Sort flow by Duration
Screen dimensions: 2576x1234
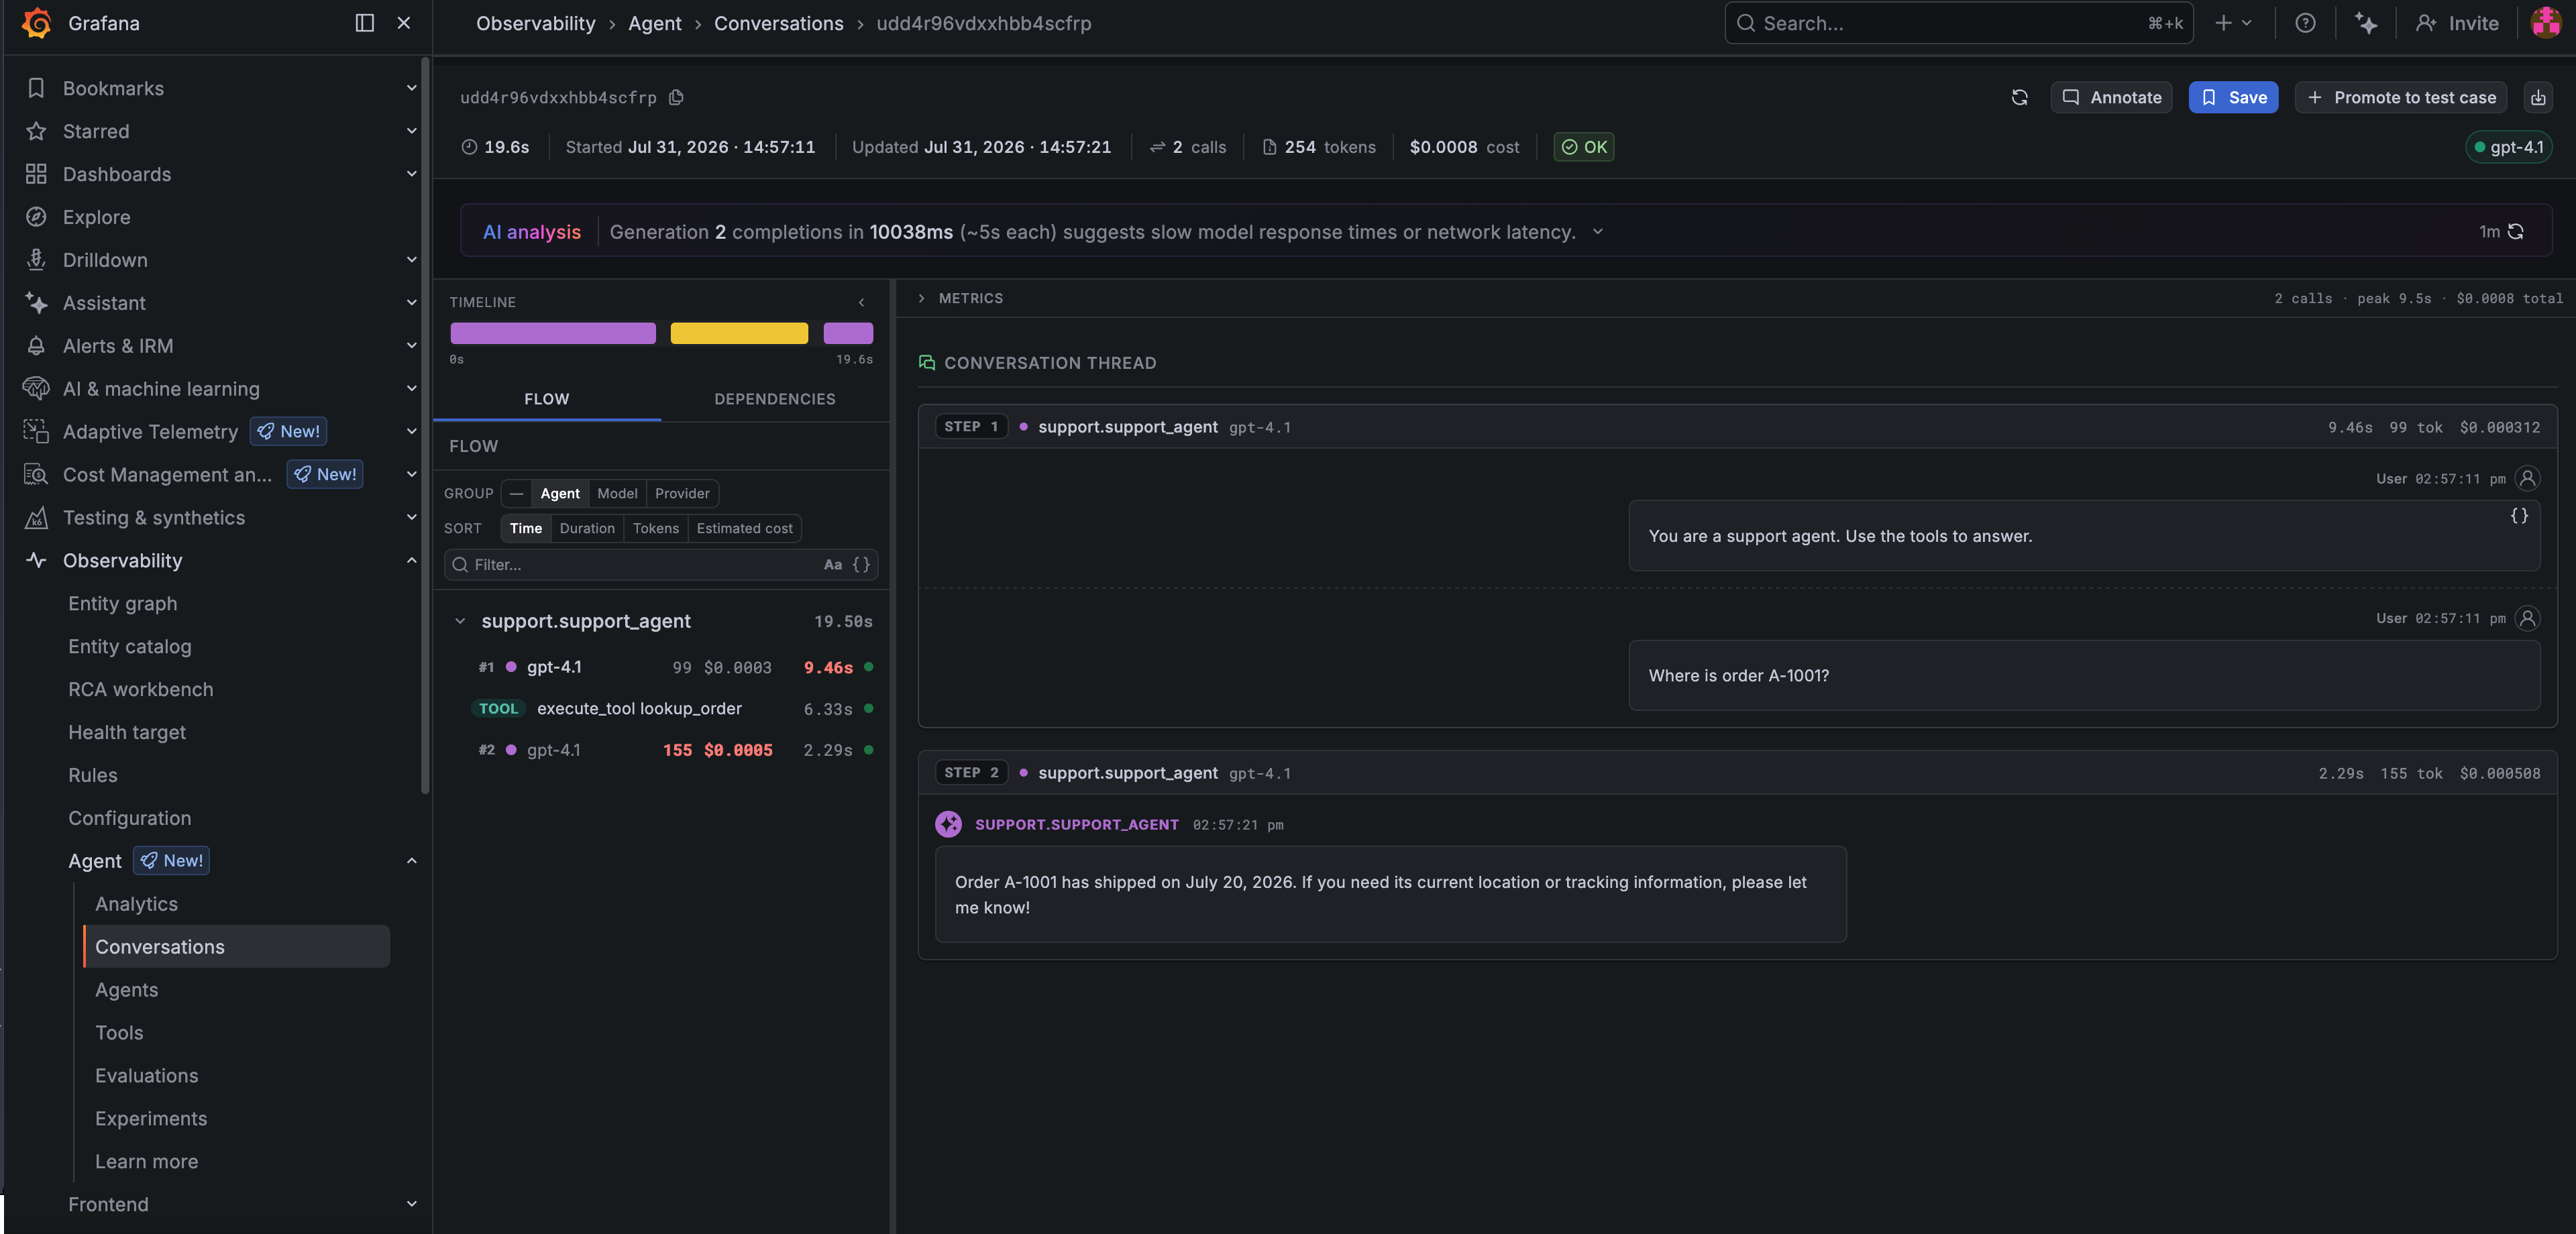click(x=587, y=528)
